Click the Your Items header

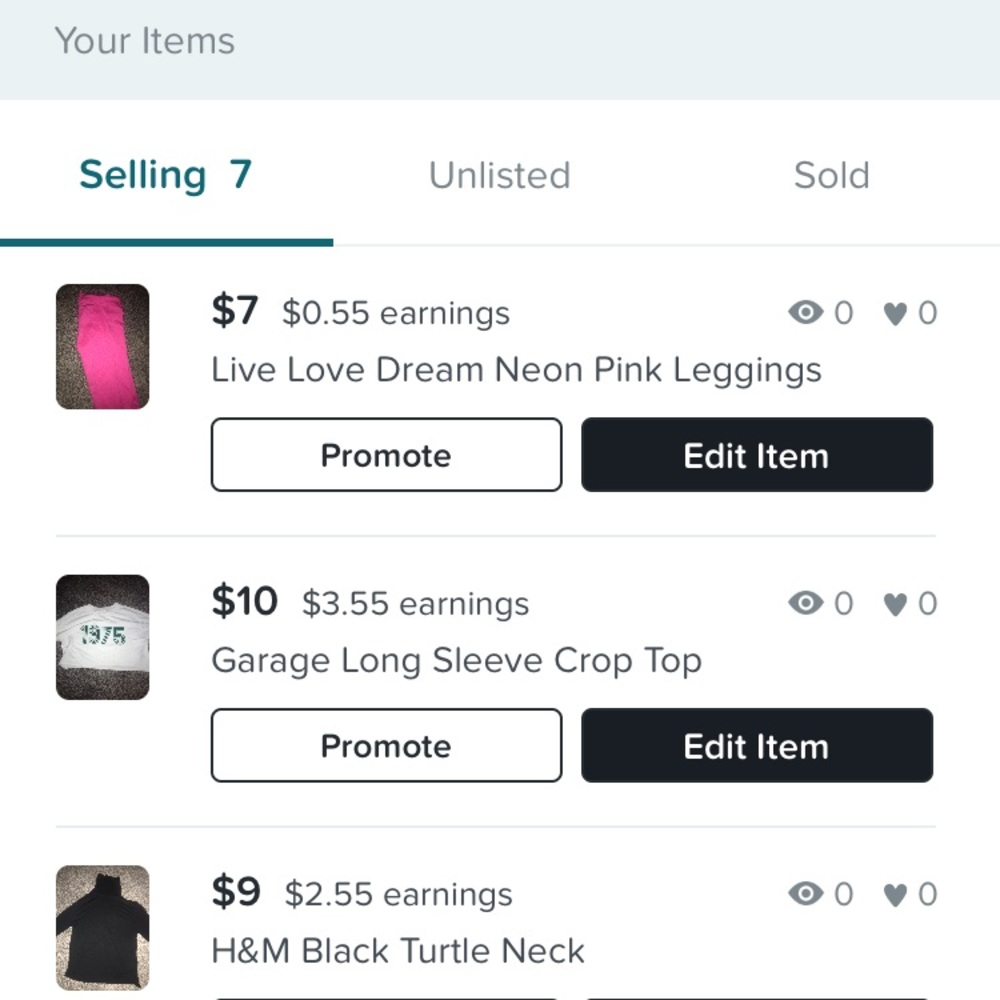coord(145,41)
